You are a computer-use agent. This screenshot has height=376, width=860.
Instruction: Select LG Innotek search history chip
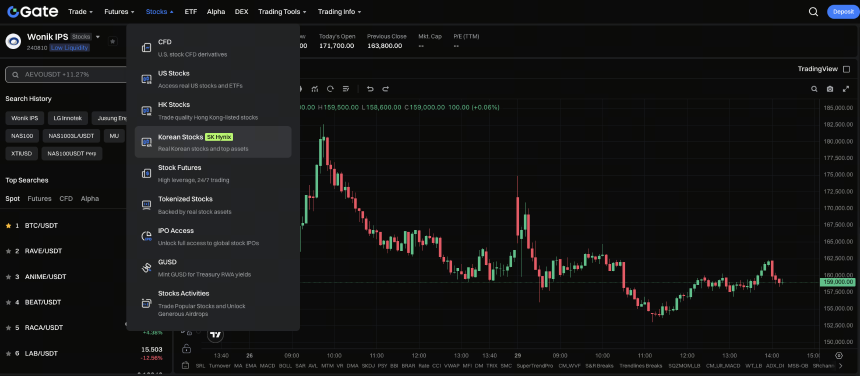[67, 118]
